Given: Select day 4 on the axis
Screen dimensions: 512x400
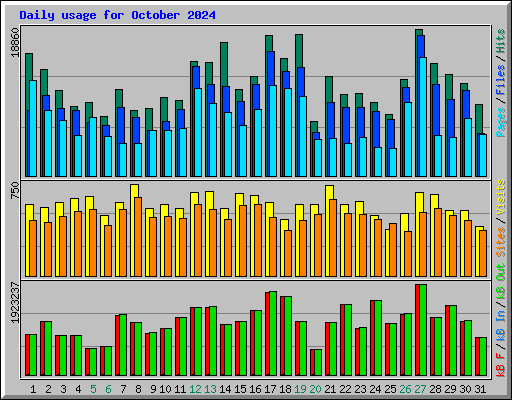Looking at the screenshot, I should 78,389.
